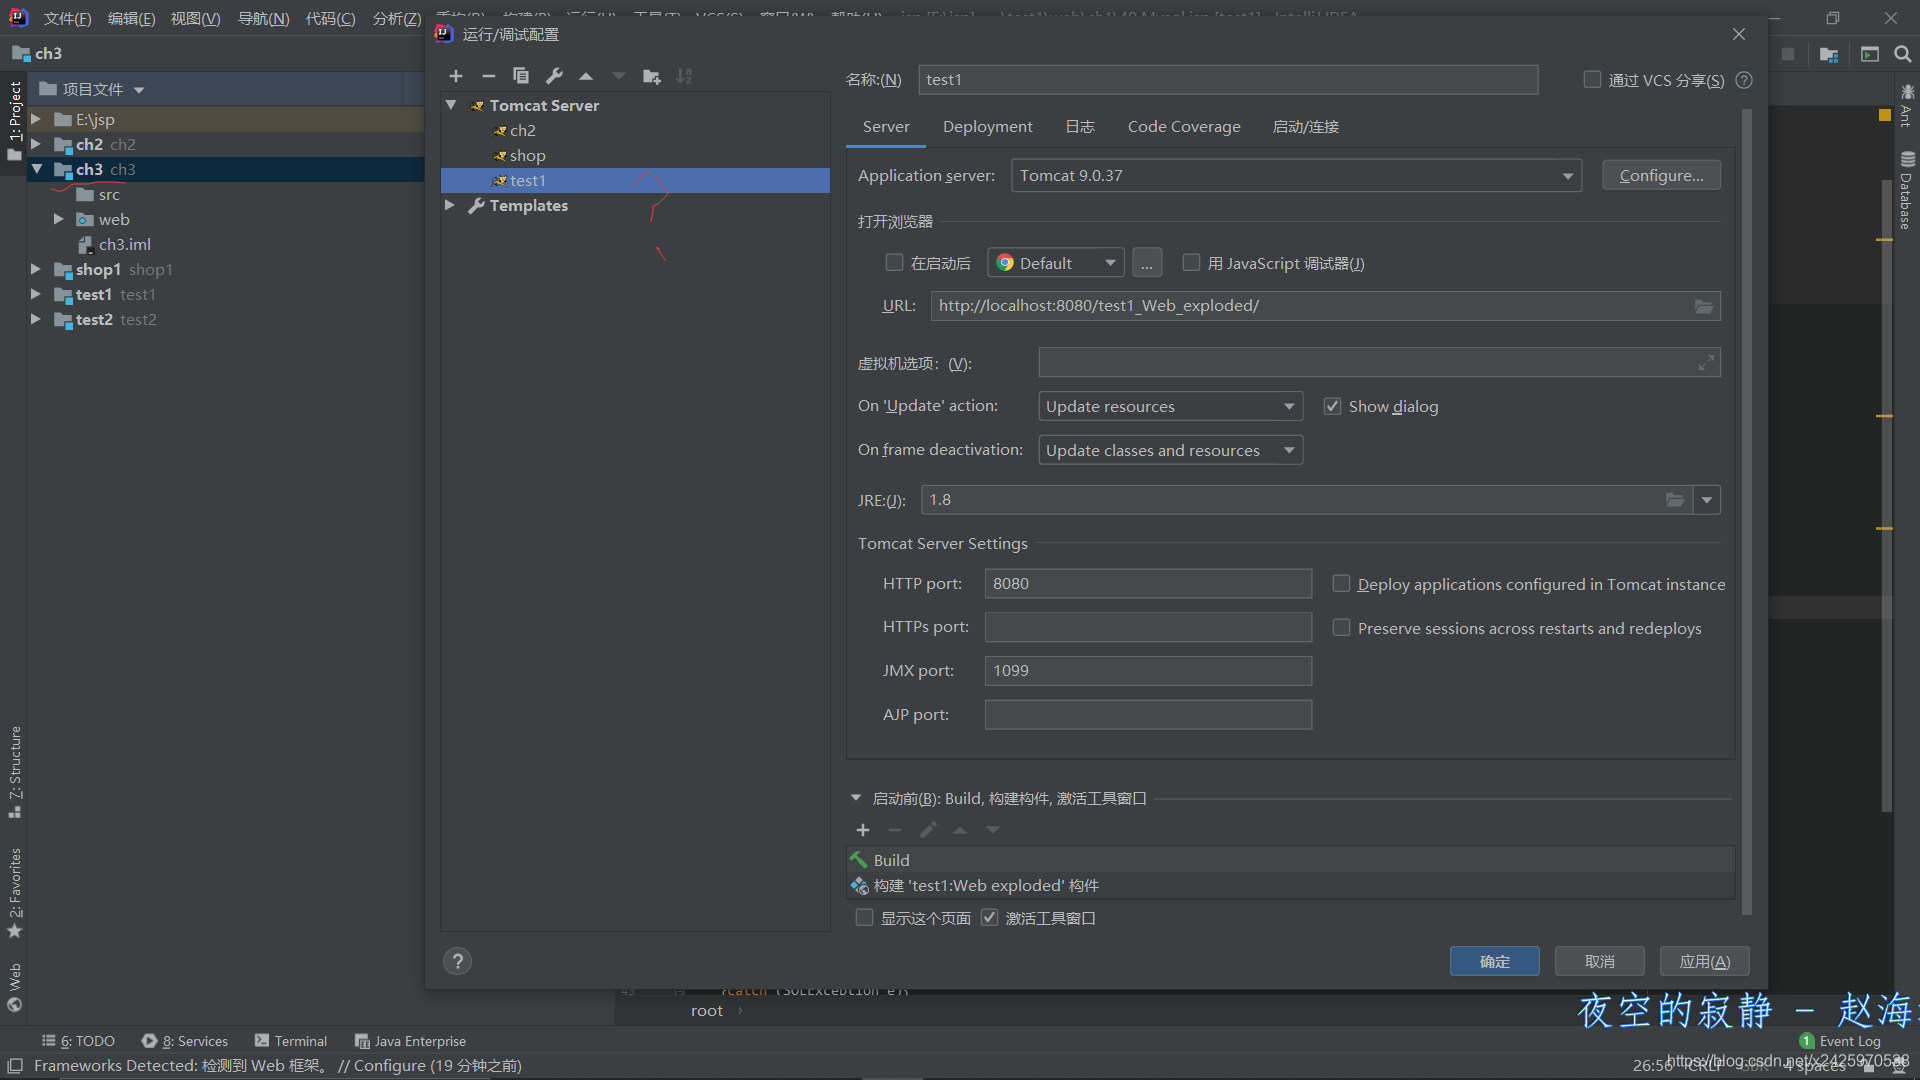Collapse the Tomcat Server node
Image resolution: width=1920 pixels, height=1080 pixels.
451,105
